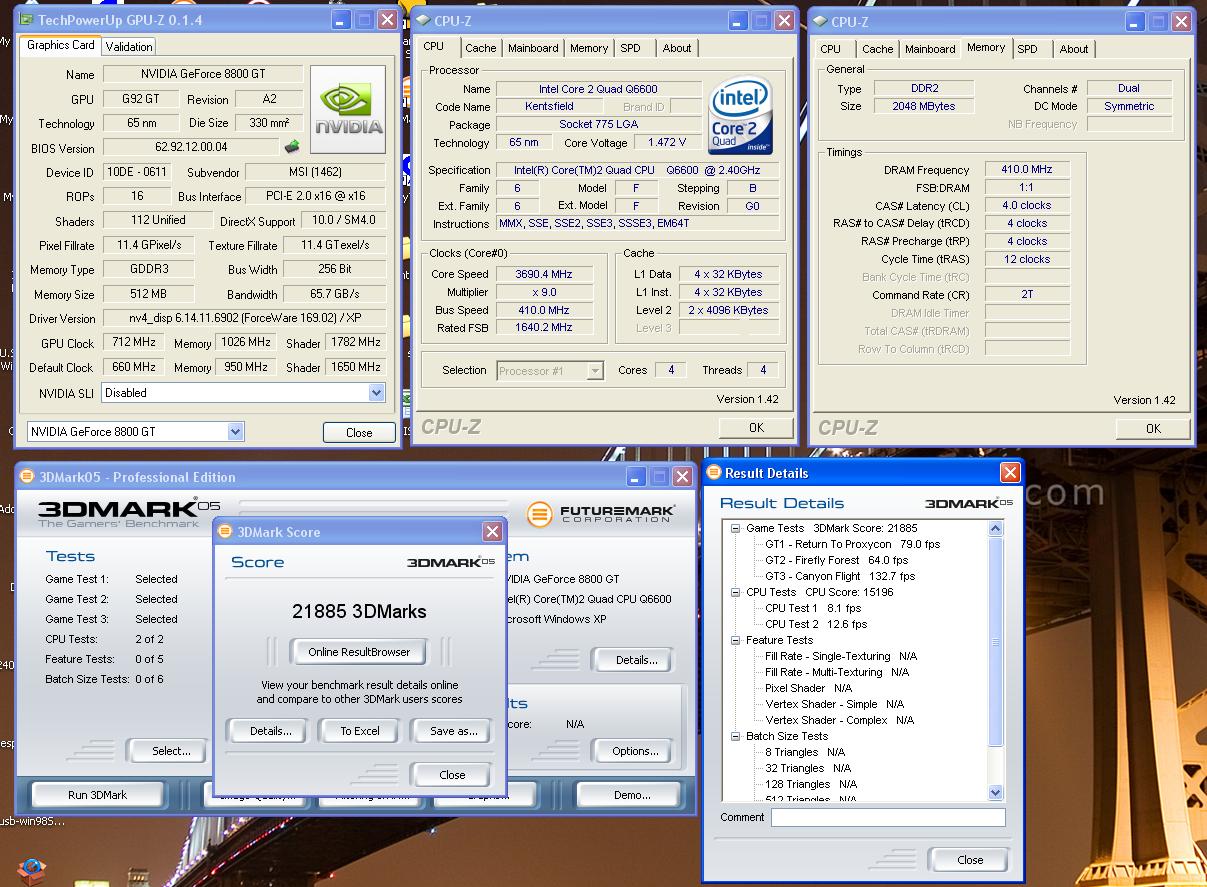Viewport: 1207px width, 887px height.
Task: Click the Intel Core 2 Quad logo
Action: pos(741,117)
